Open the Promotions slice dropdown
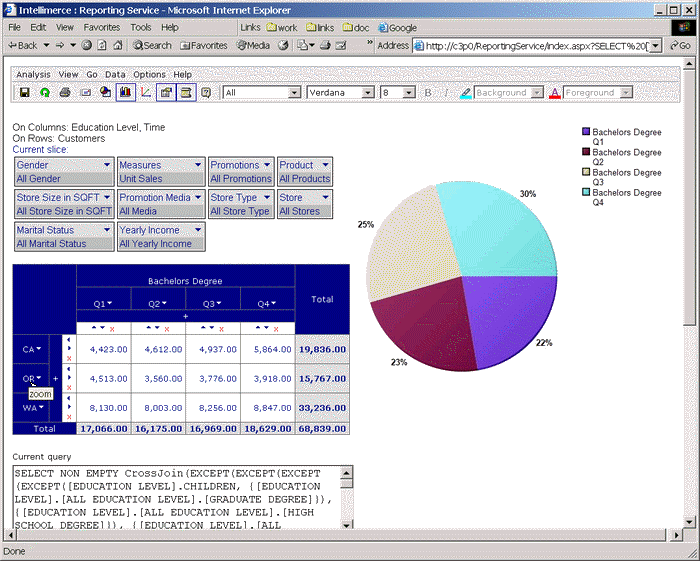 267,165
